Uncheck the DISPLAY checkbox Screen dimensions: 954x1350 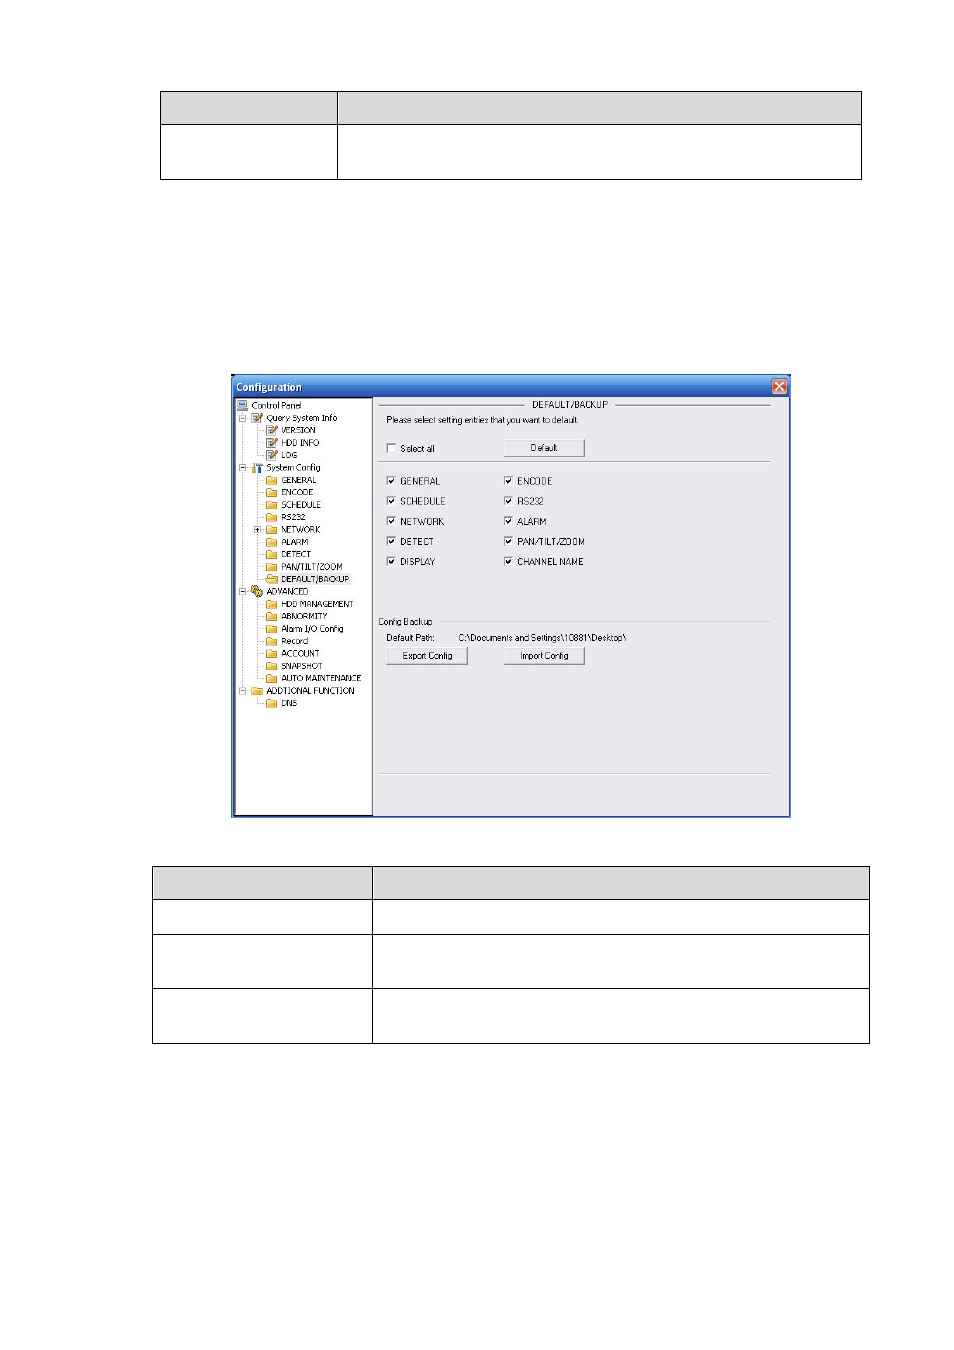[391, 561]
